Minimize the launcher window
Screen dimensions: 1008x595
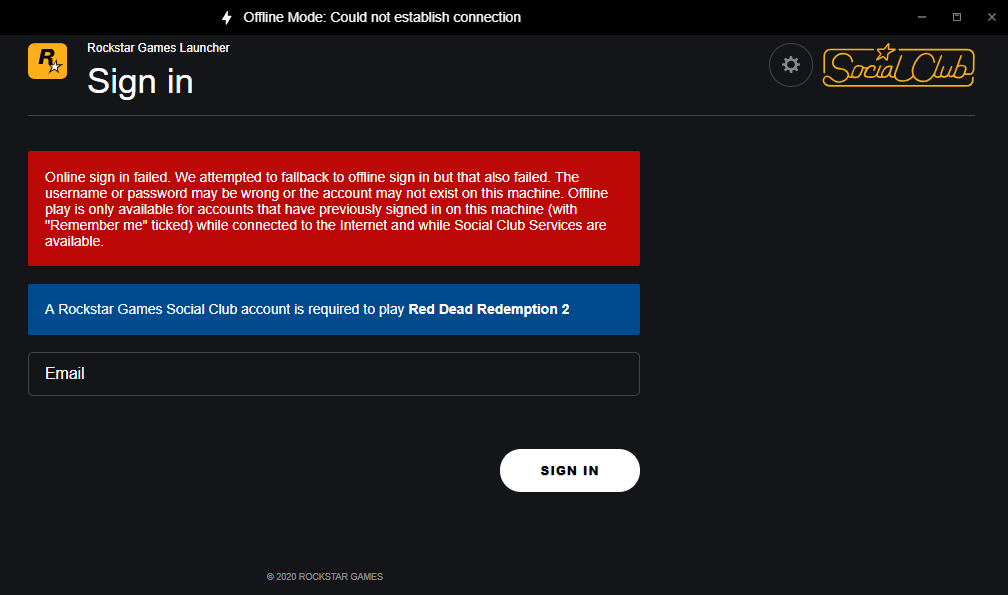922,17
